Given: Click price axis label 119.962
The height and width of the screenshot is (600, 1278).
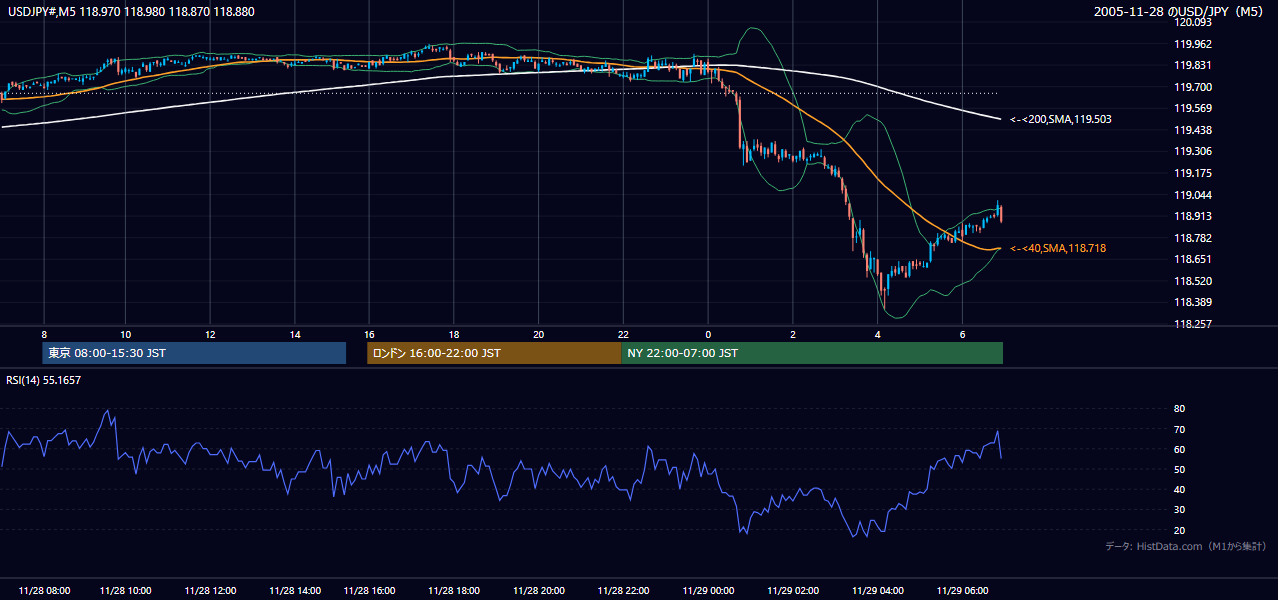Looking at the screenshot, I should (1192, 44).
